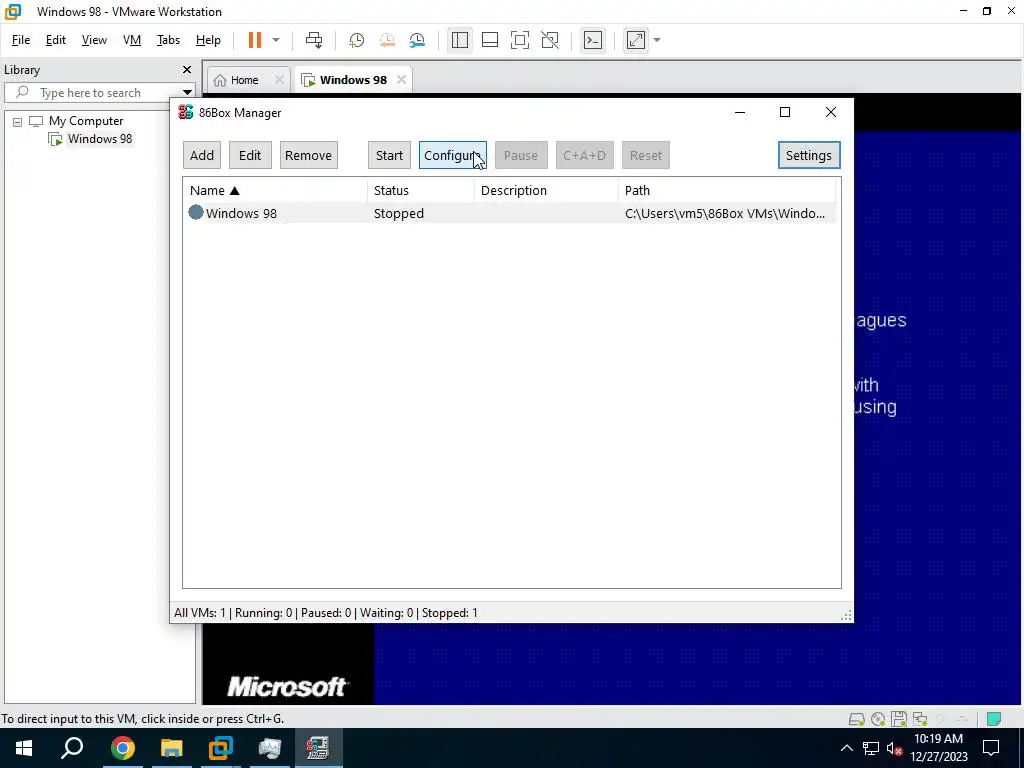
Task: Click the 86Box Manager taskbar icon
Action: (x=318, y=748)
